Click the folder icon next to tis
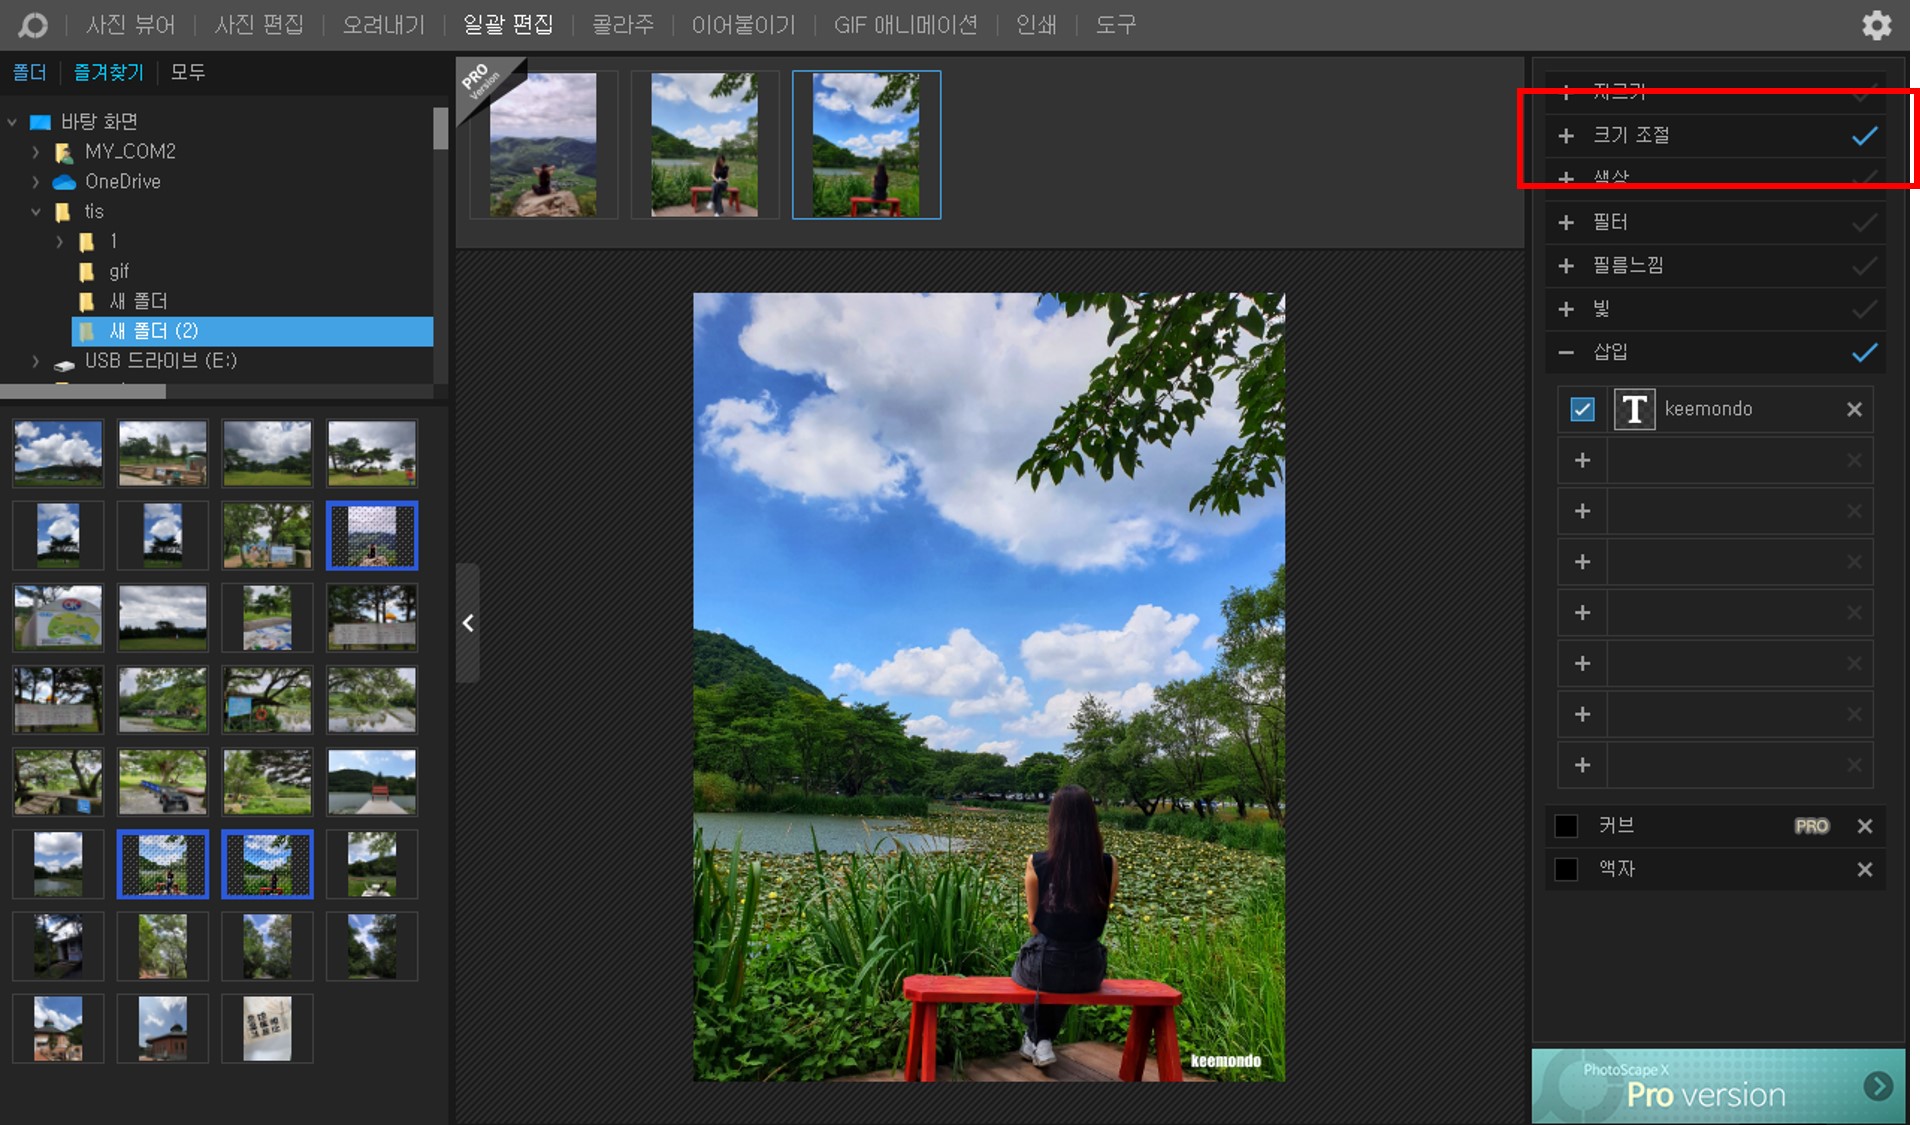This screenshot has width=1920, height=1125. coord(63,212)
